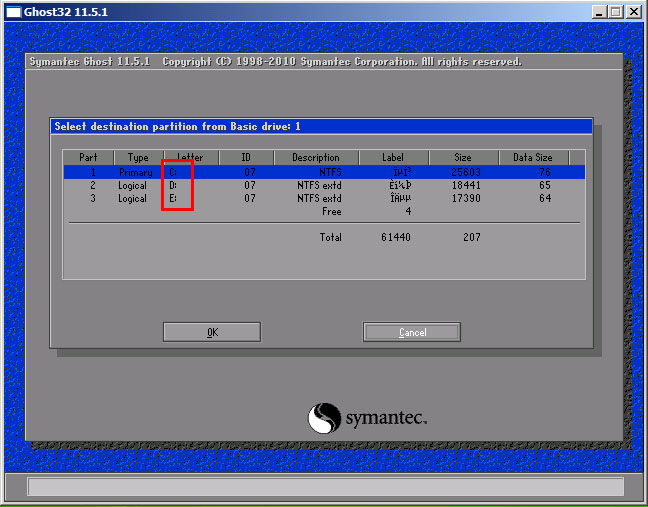Cancel the partition selection dialog
The height and width of the screenshot is (507, 648).
[x=412, y=332]
